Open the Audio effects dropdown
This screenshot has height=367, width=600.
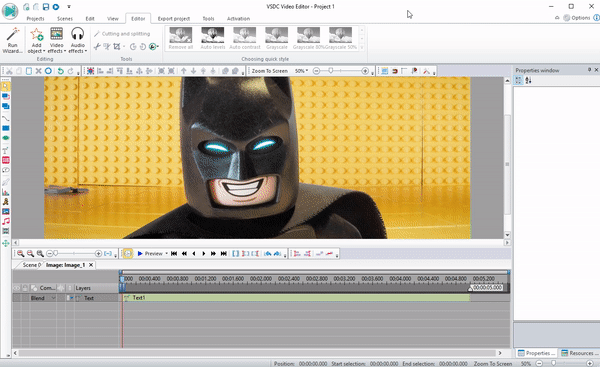[78, 40]
